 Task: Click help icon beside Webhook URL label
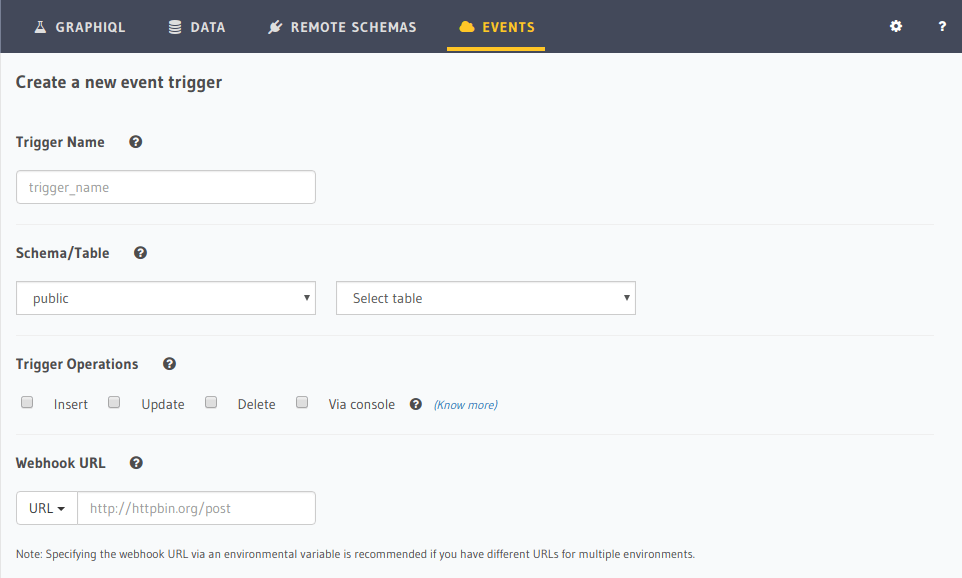click(x=136, y=463)
